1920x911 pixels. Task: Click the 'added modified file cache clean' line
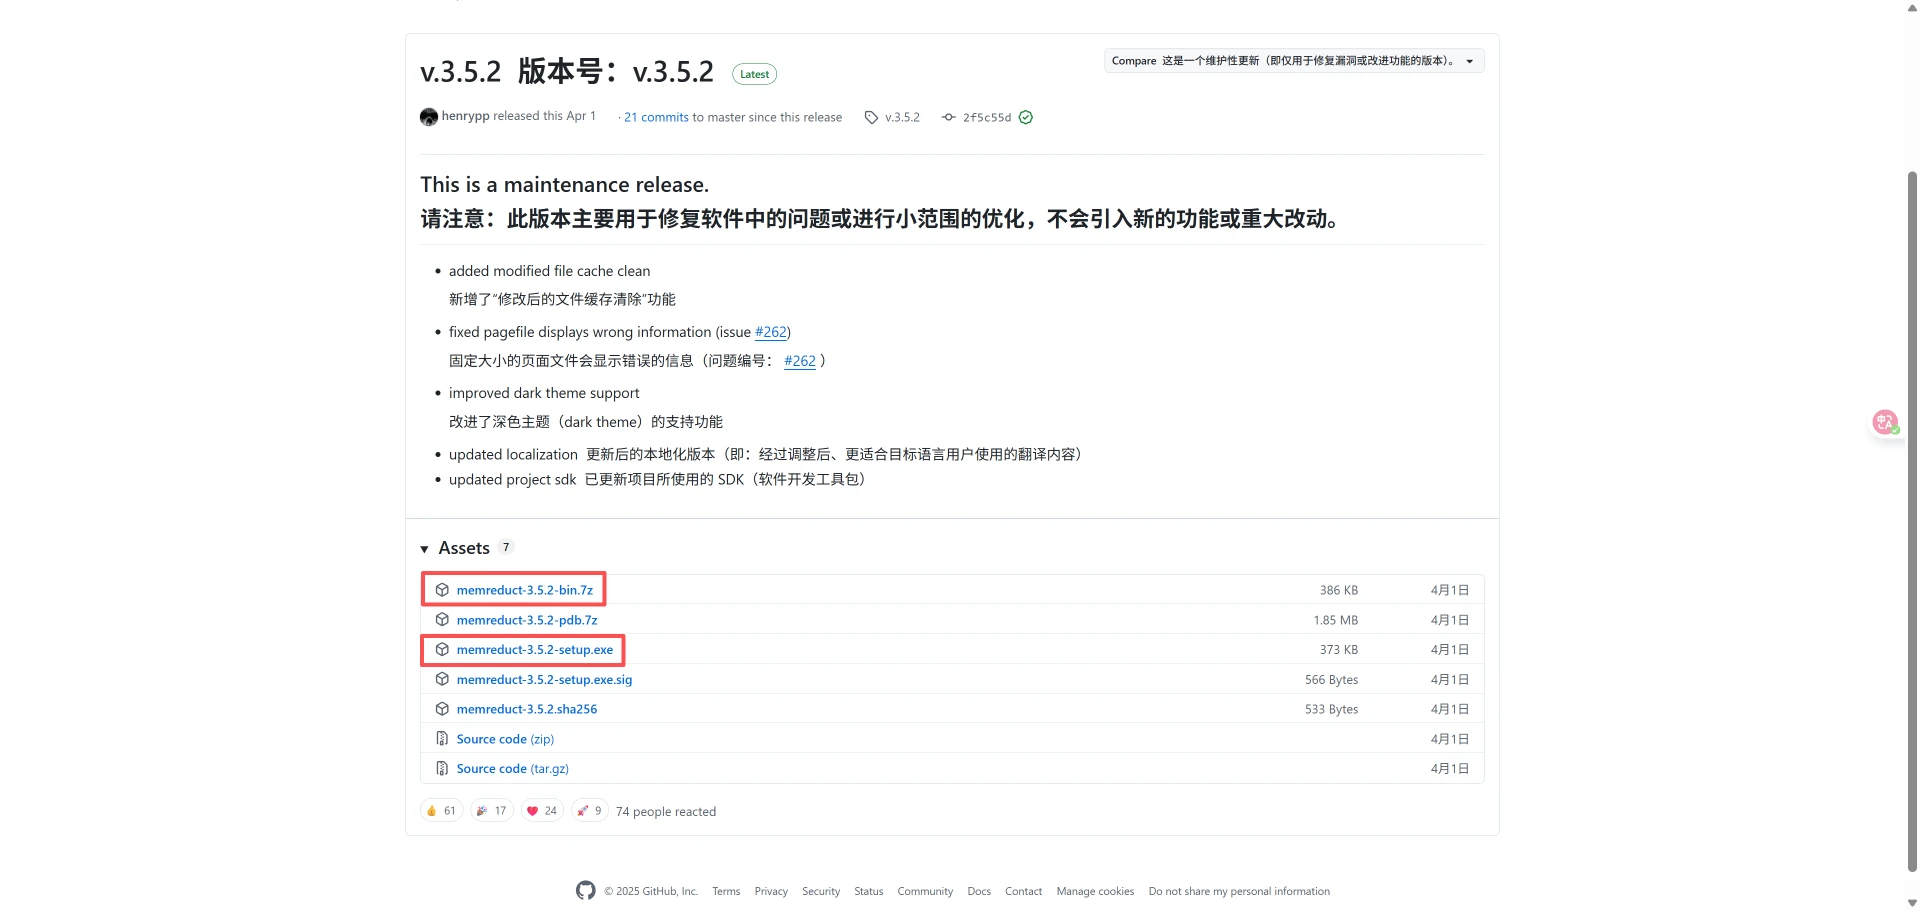tap(549, 271)
